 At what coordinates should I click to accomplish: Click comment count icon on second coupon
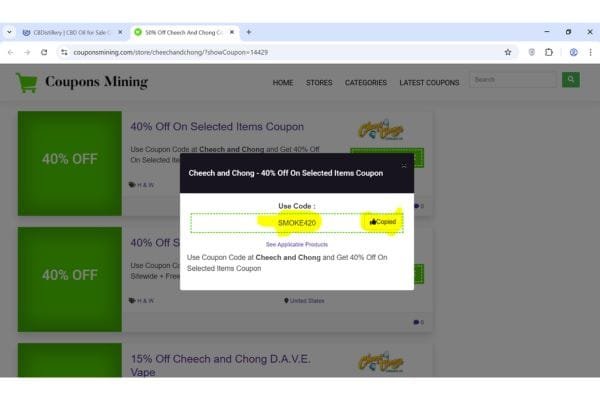[x=418, y=322]
